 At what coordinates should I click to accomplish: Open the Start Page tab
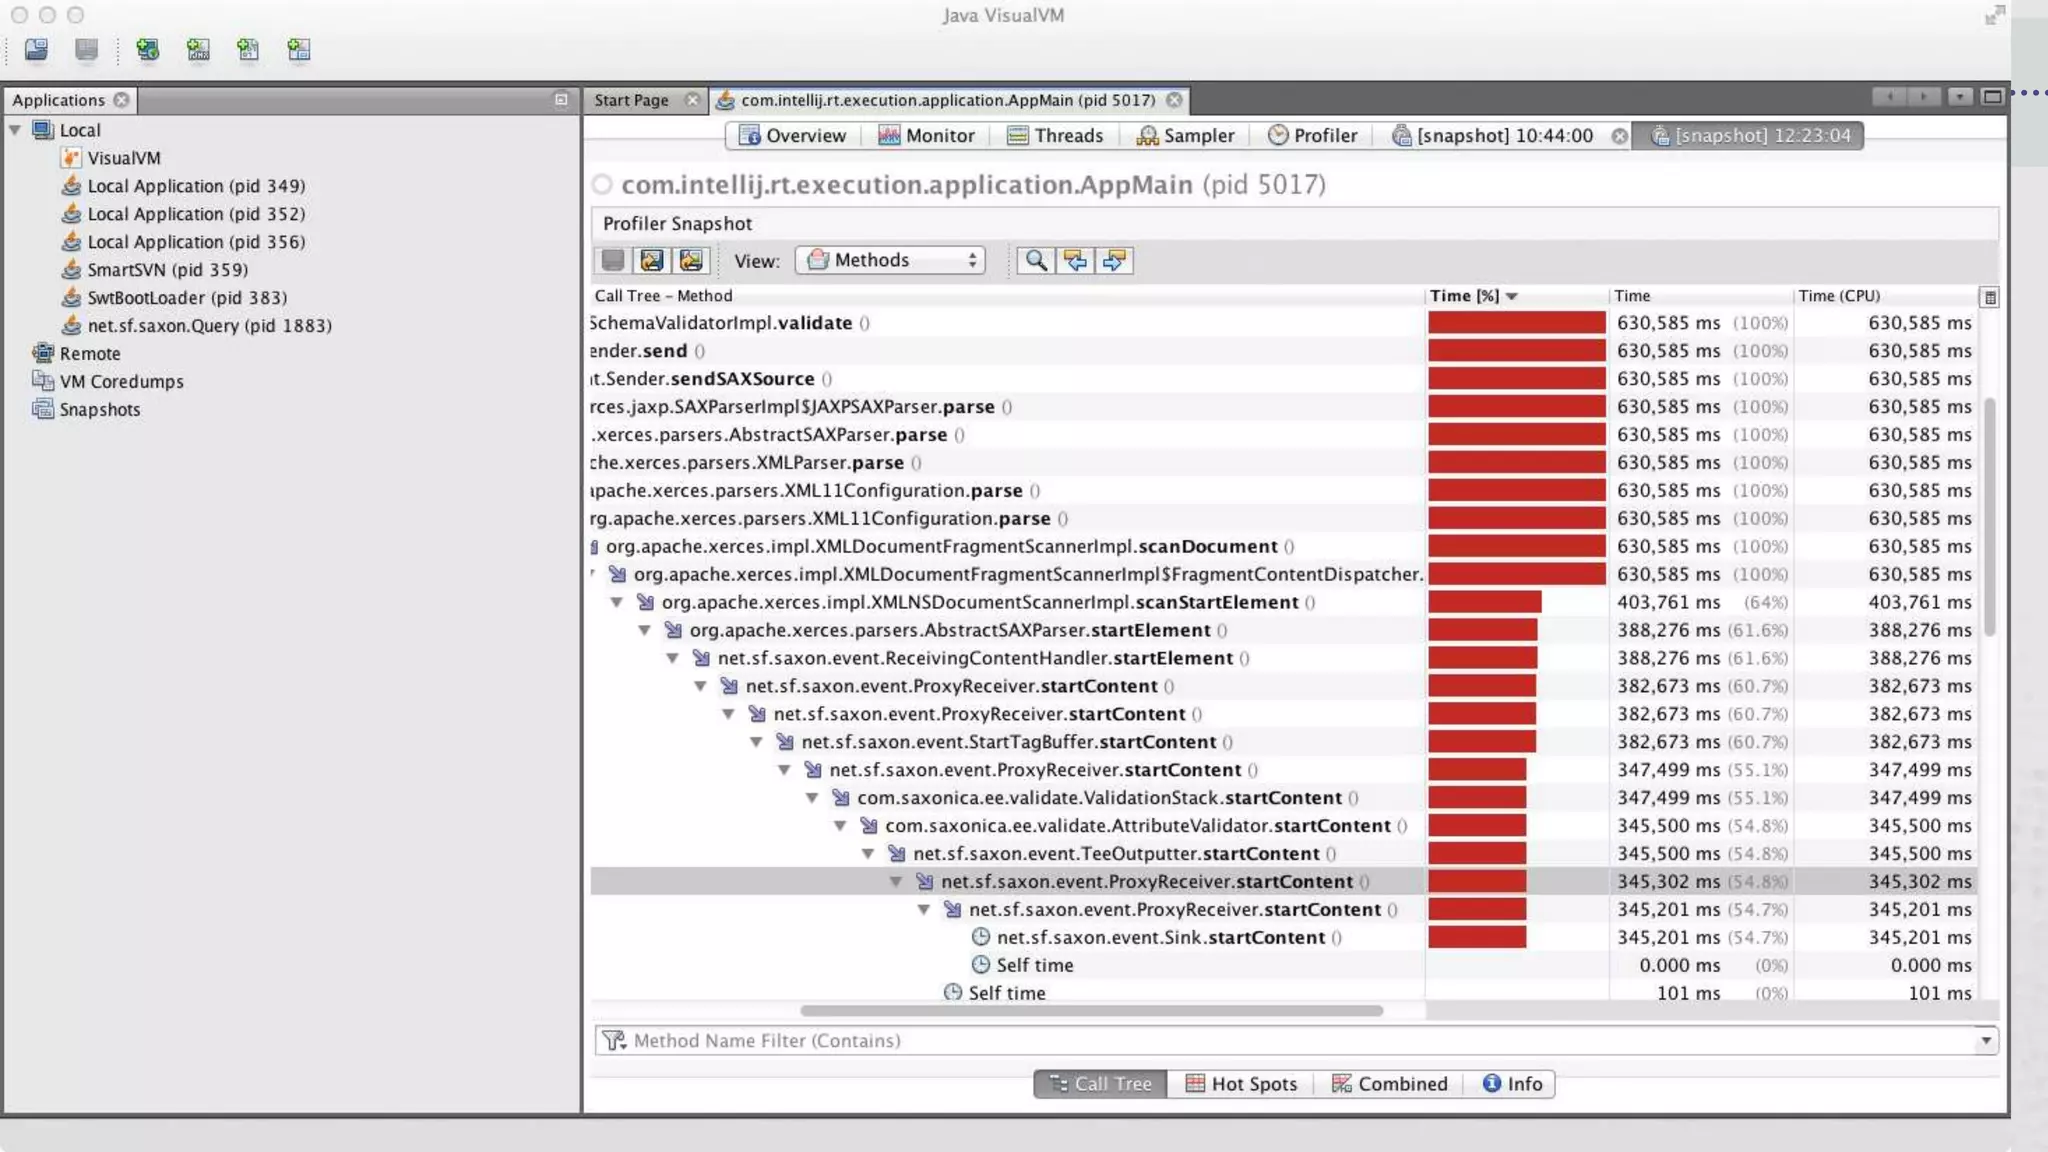pos(631,100)
